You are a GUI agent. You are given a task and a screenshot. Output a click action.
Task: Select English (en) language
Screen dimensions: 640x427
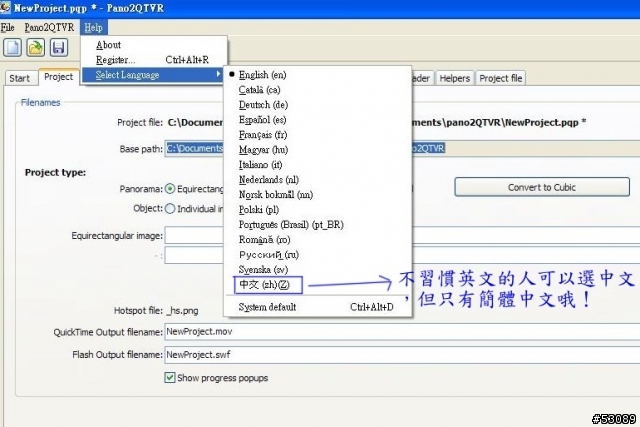pos(318,75)
